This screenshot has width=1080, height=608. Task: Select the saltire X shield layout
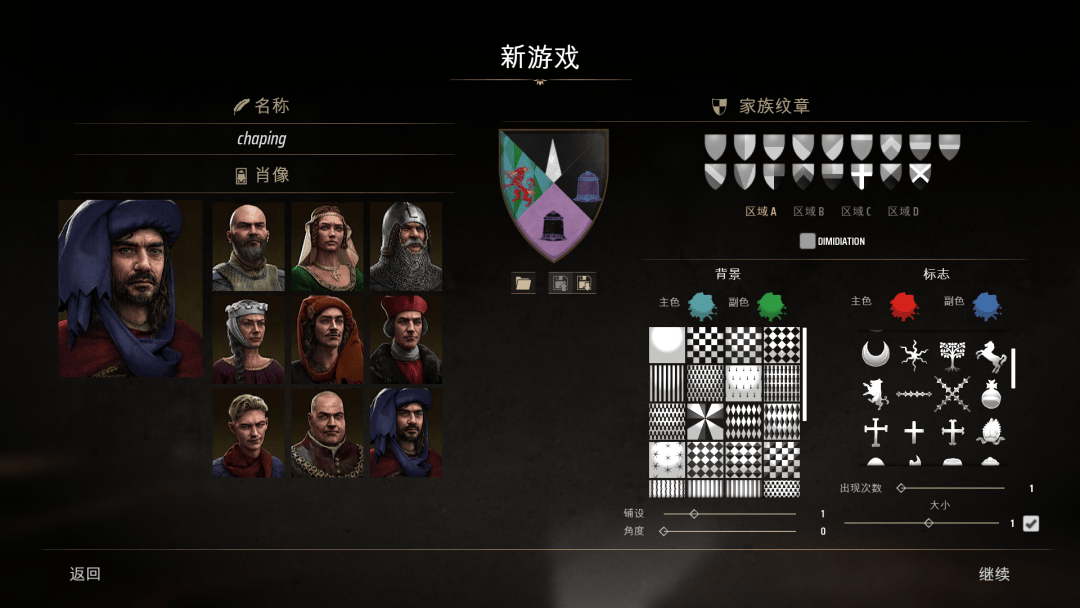pyautogui.click(x=920, y=175)
